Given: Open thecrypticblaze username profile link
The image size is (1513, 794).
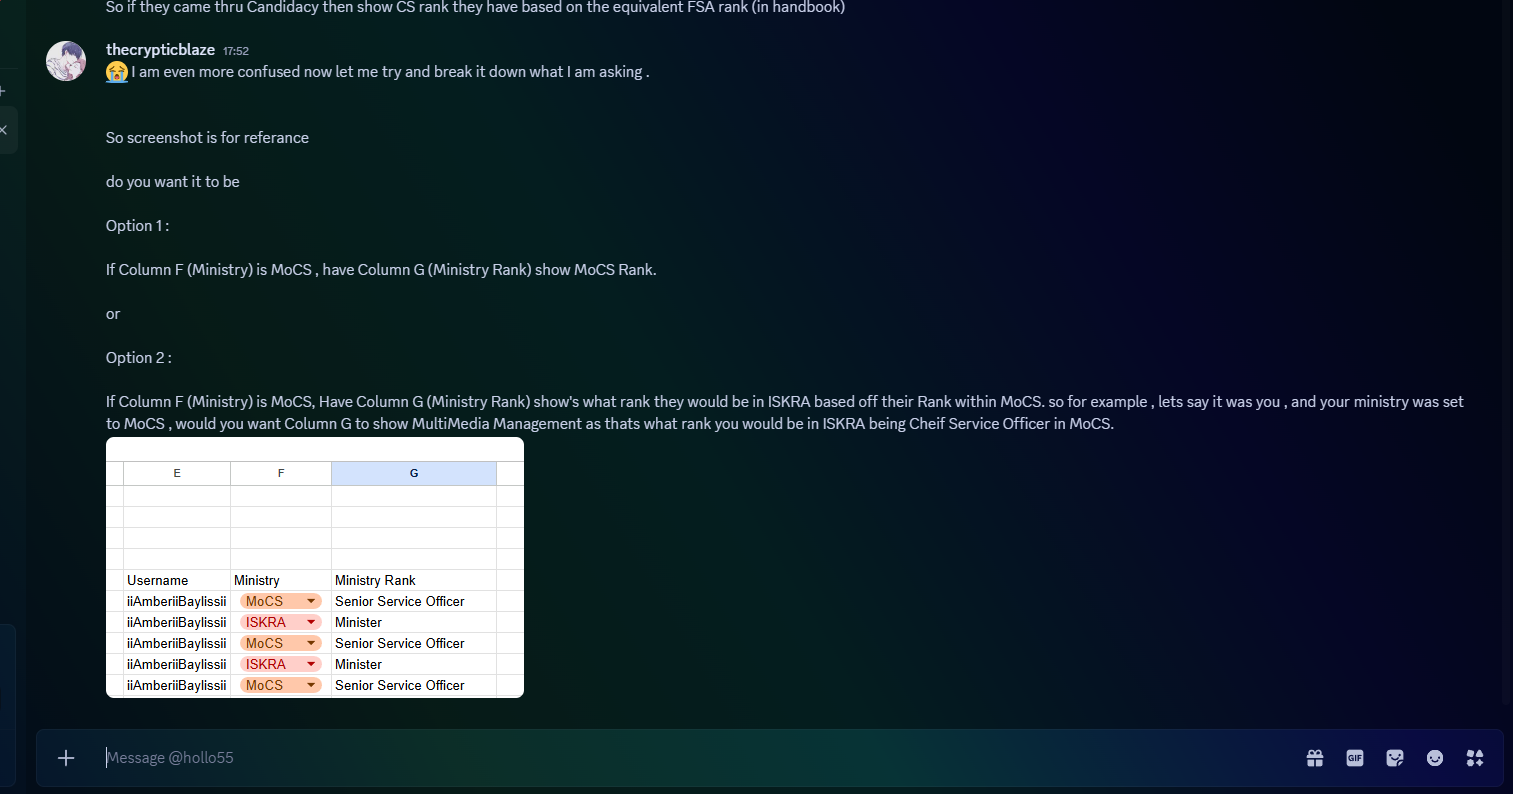Looking at the screenshot, I should coord(160,50).
